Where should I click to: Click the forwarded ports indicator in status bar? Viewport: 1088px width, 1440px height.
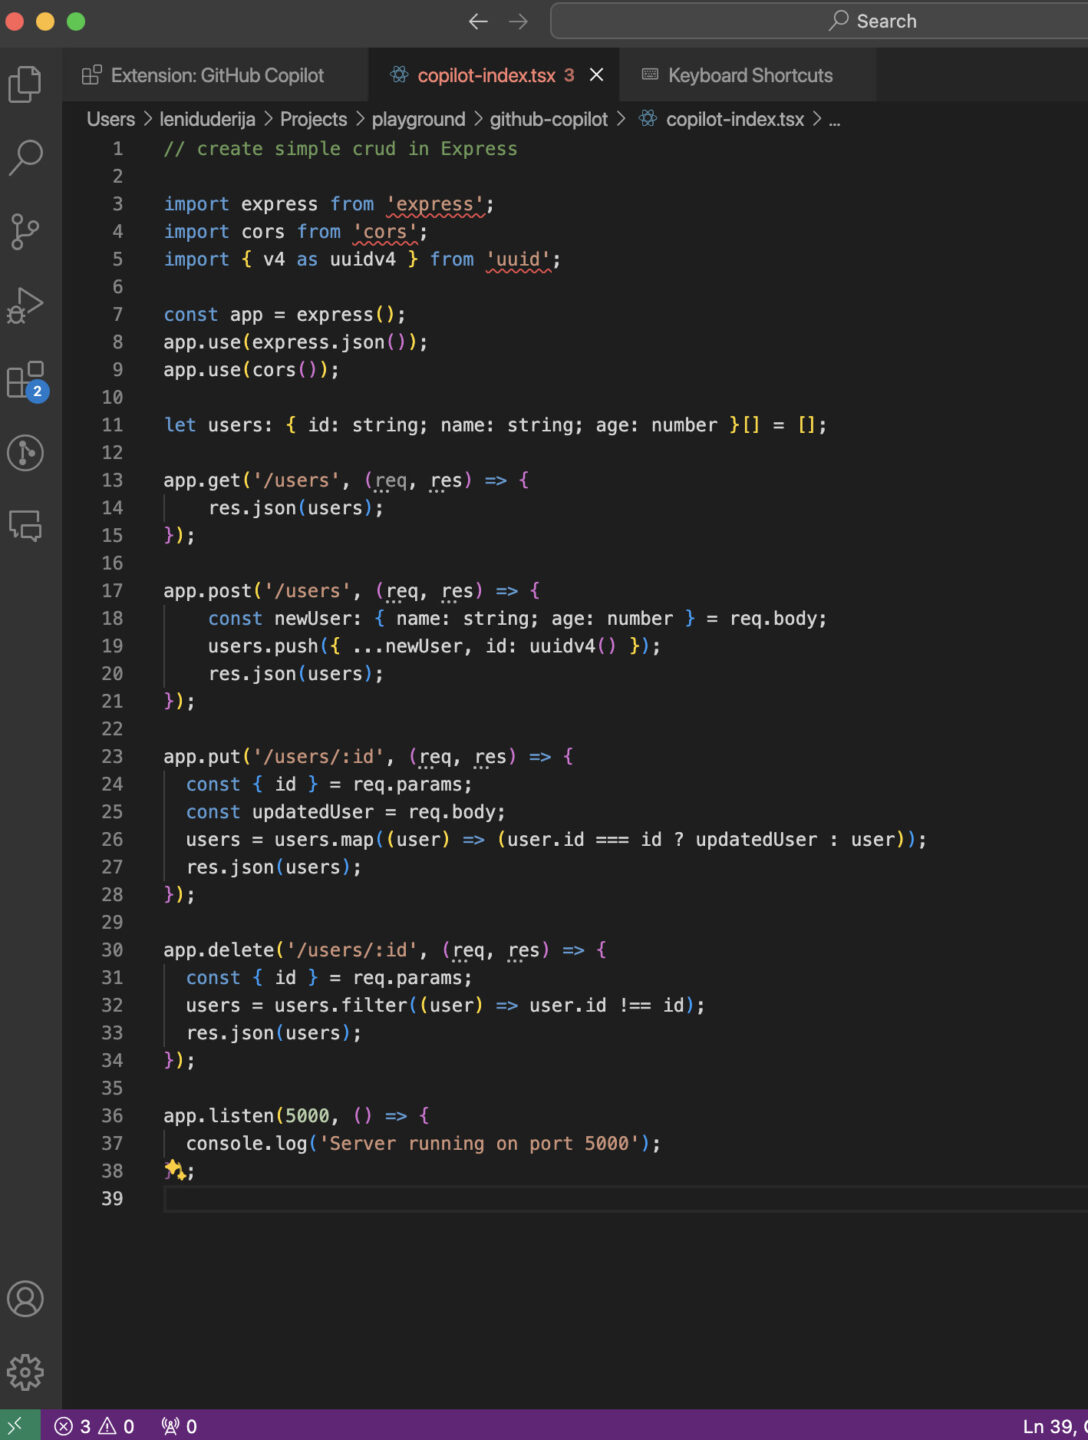(x=177, y=1425)
